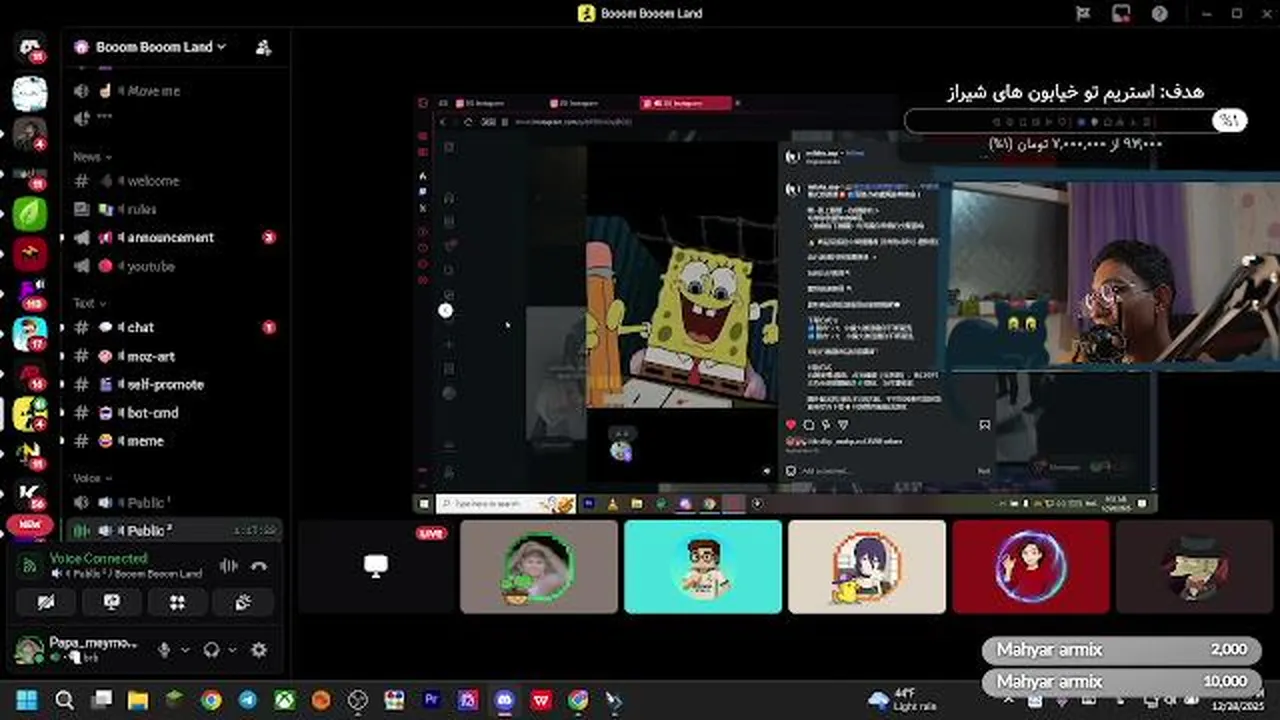Image resolution: width=1280 pixels, height=720 pixels.
Task: Click Discord icon in the taskbar
Action: pos(505,700)
